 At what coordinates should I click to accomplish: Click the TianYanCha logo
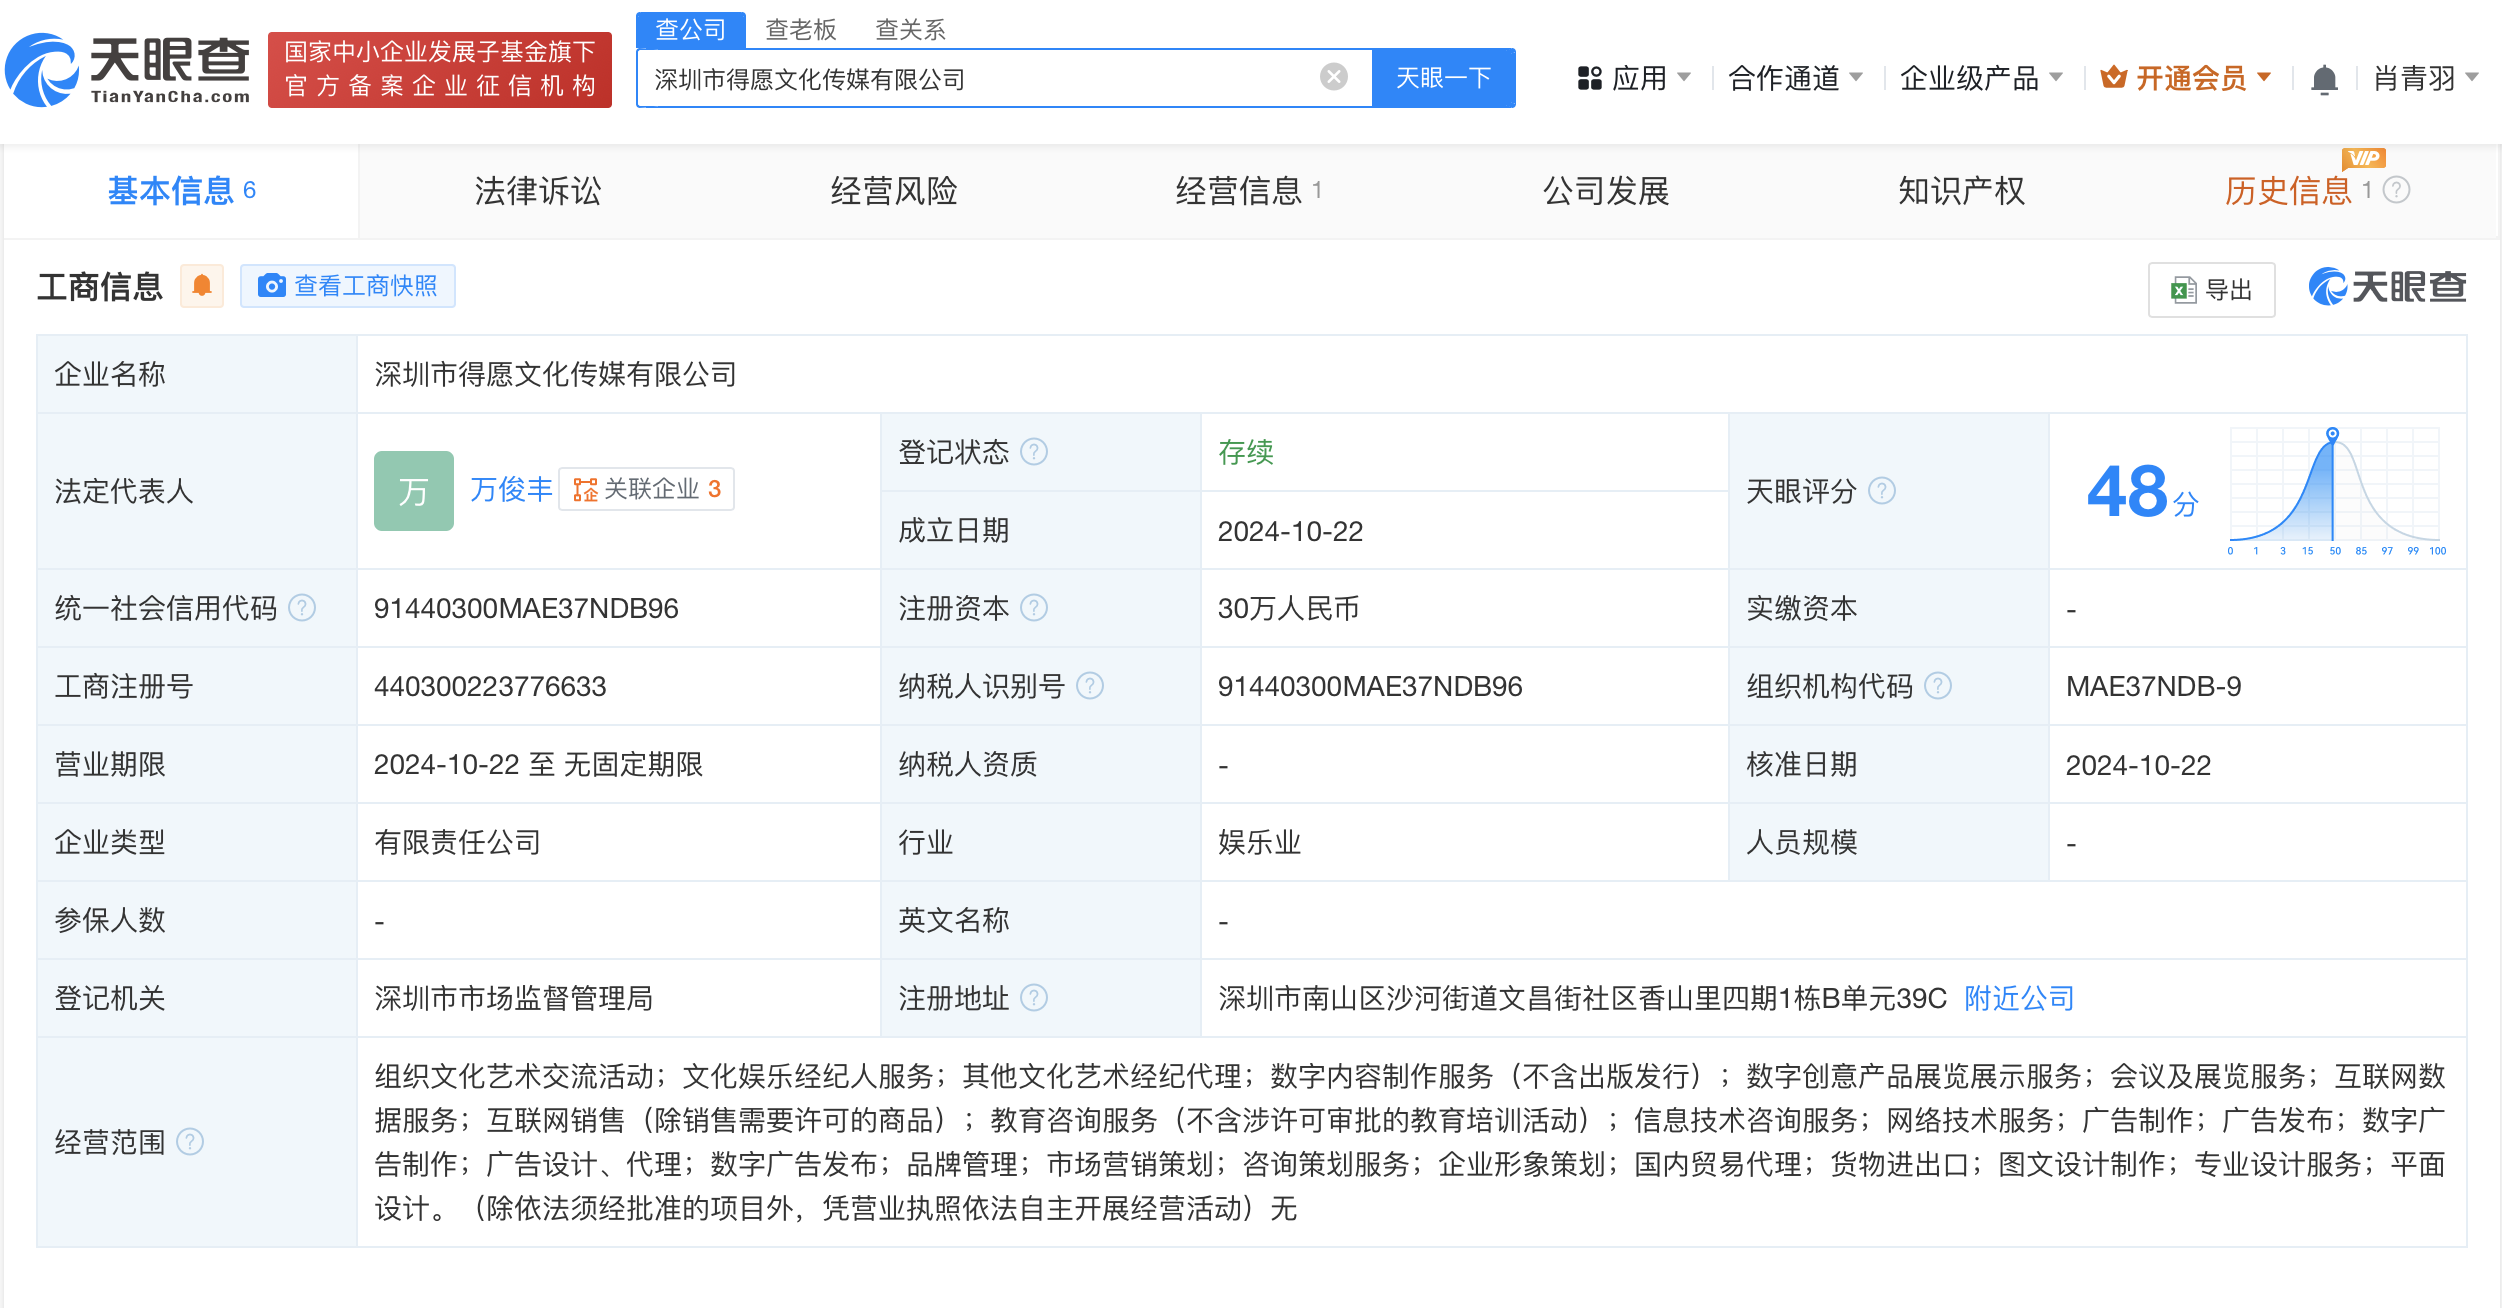click(x=128, y=69)
